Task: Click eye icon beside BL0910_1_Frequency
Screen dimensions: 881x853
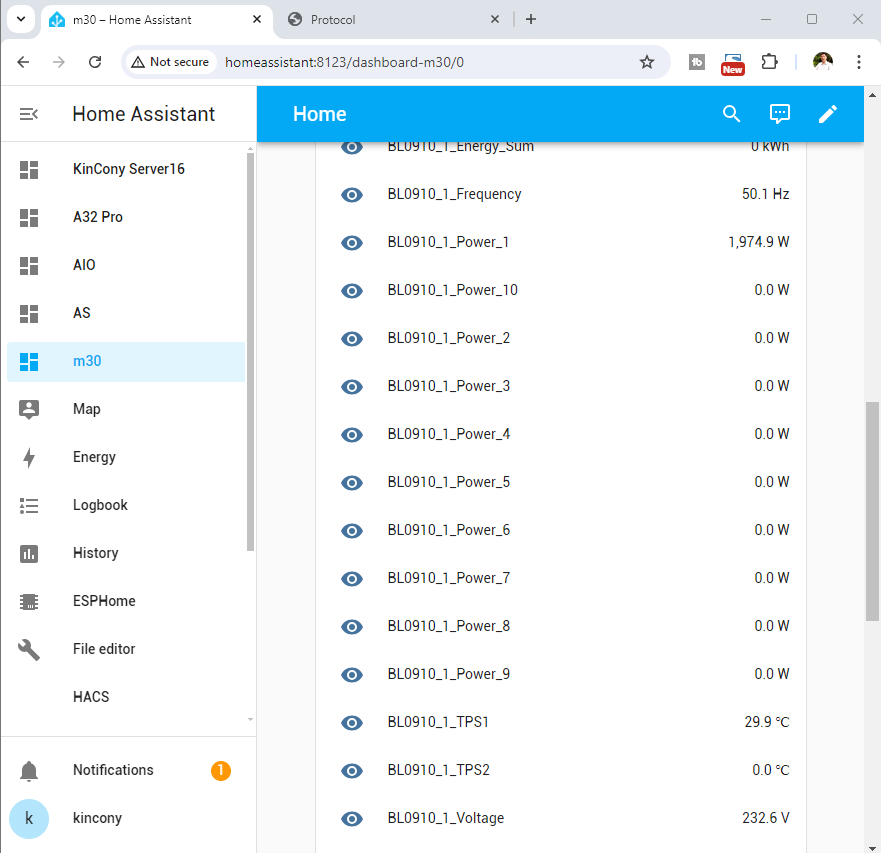Action: pyautogui.click(x=352, y=194)
